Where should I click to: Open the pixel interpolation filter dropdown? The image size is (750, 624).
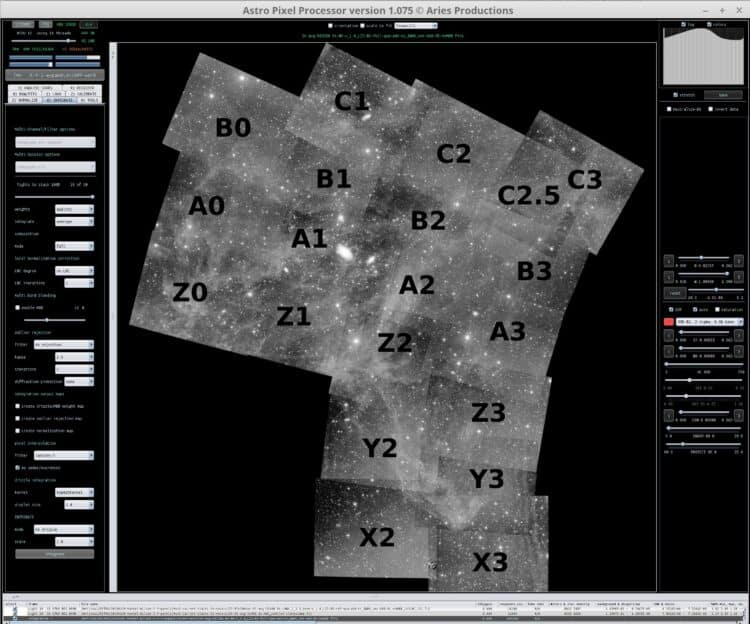tap(64, 455)
